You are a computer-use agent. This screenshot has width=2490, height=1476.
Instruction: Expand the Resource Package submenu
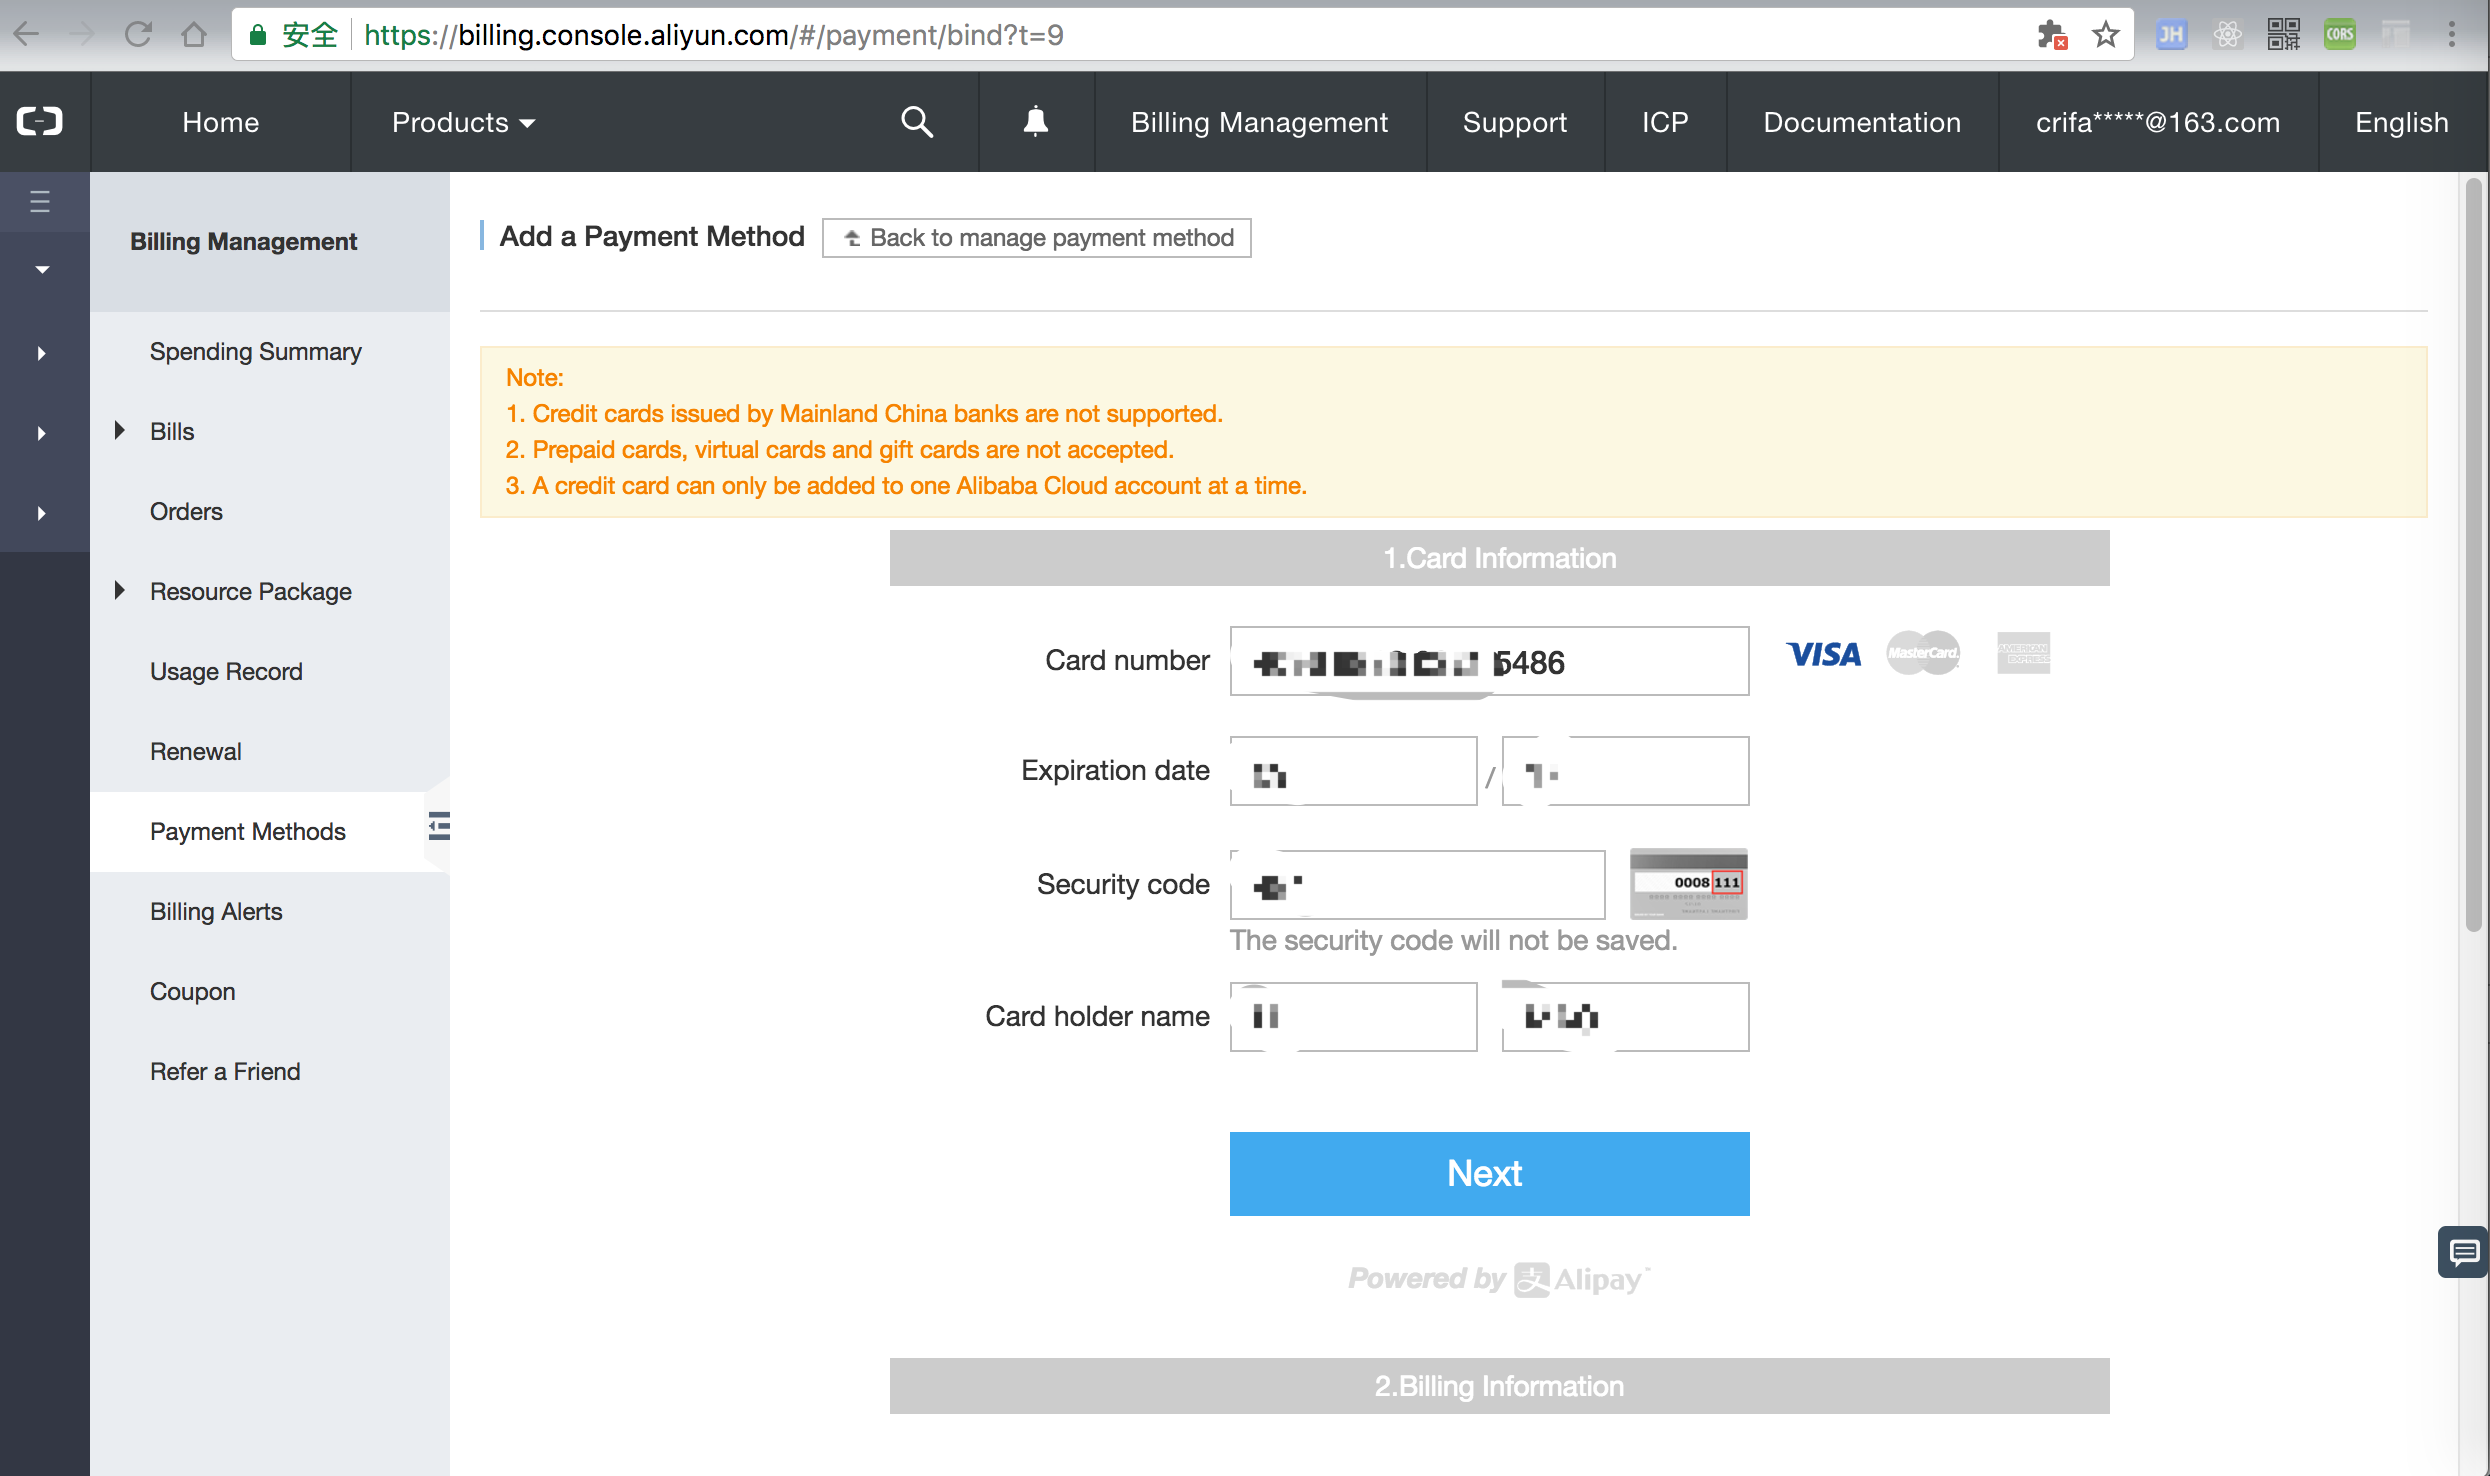[x=120, y=591]
